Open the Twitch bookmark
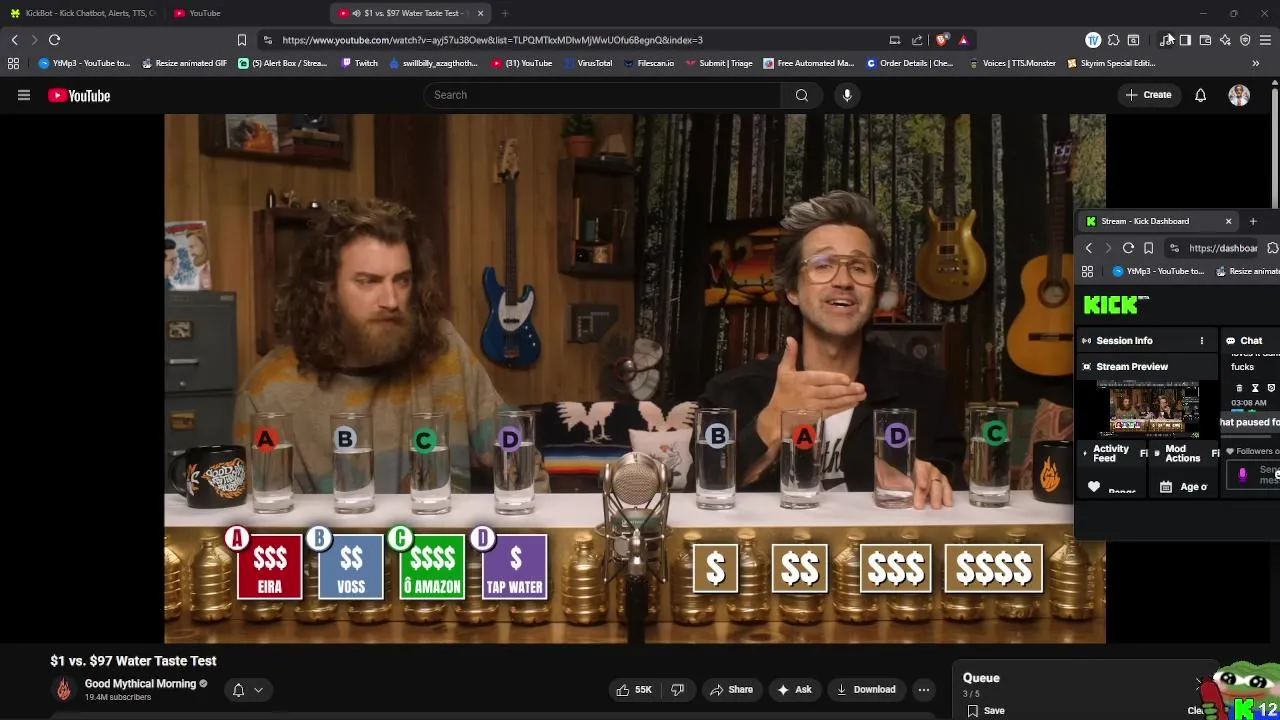 [x=360, y=63]
